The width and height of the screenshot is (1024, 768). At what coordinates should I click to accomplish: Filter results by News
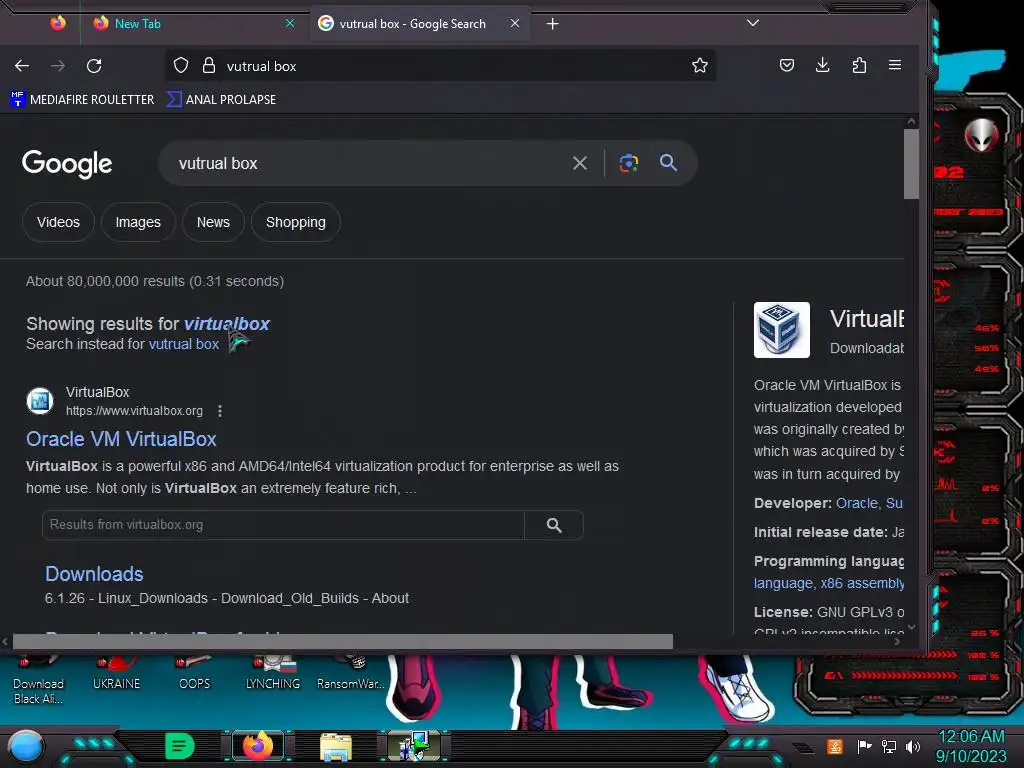[213, 222]
